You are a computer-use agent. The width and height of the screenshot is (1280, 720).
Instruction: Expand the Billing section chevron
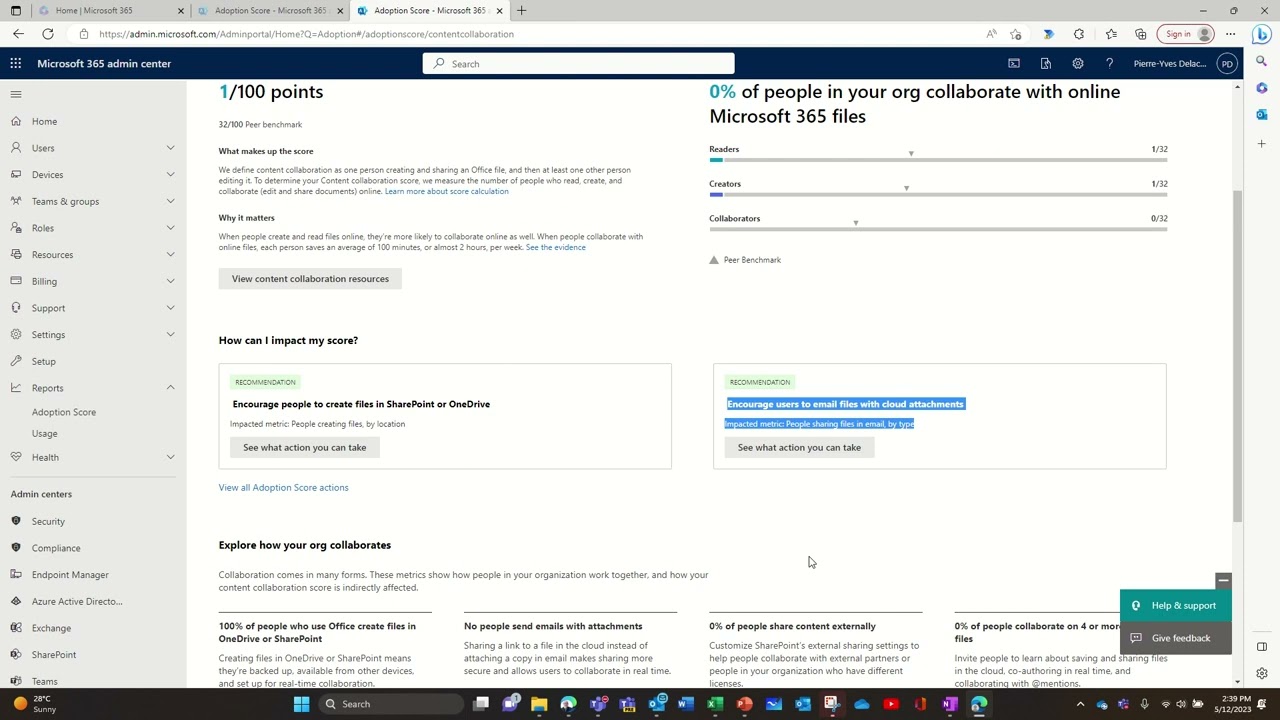click(x=170, y=281)
